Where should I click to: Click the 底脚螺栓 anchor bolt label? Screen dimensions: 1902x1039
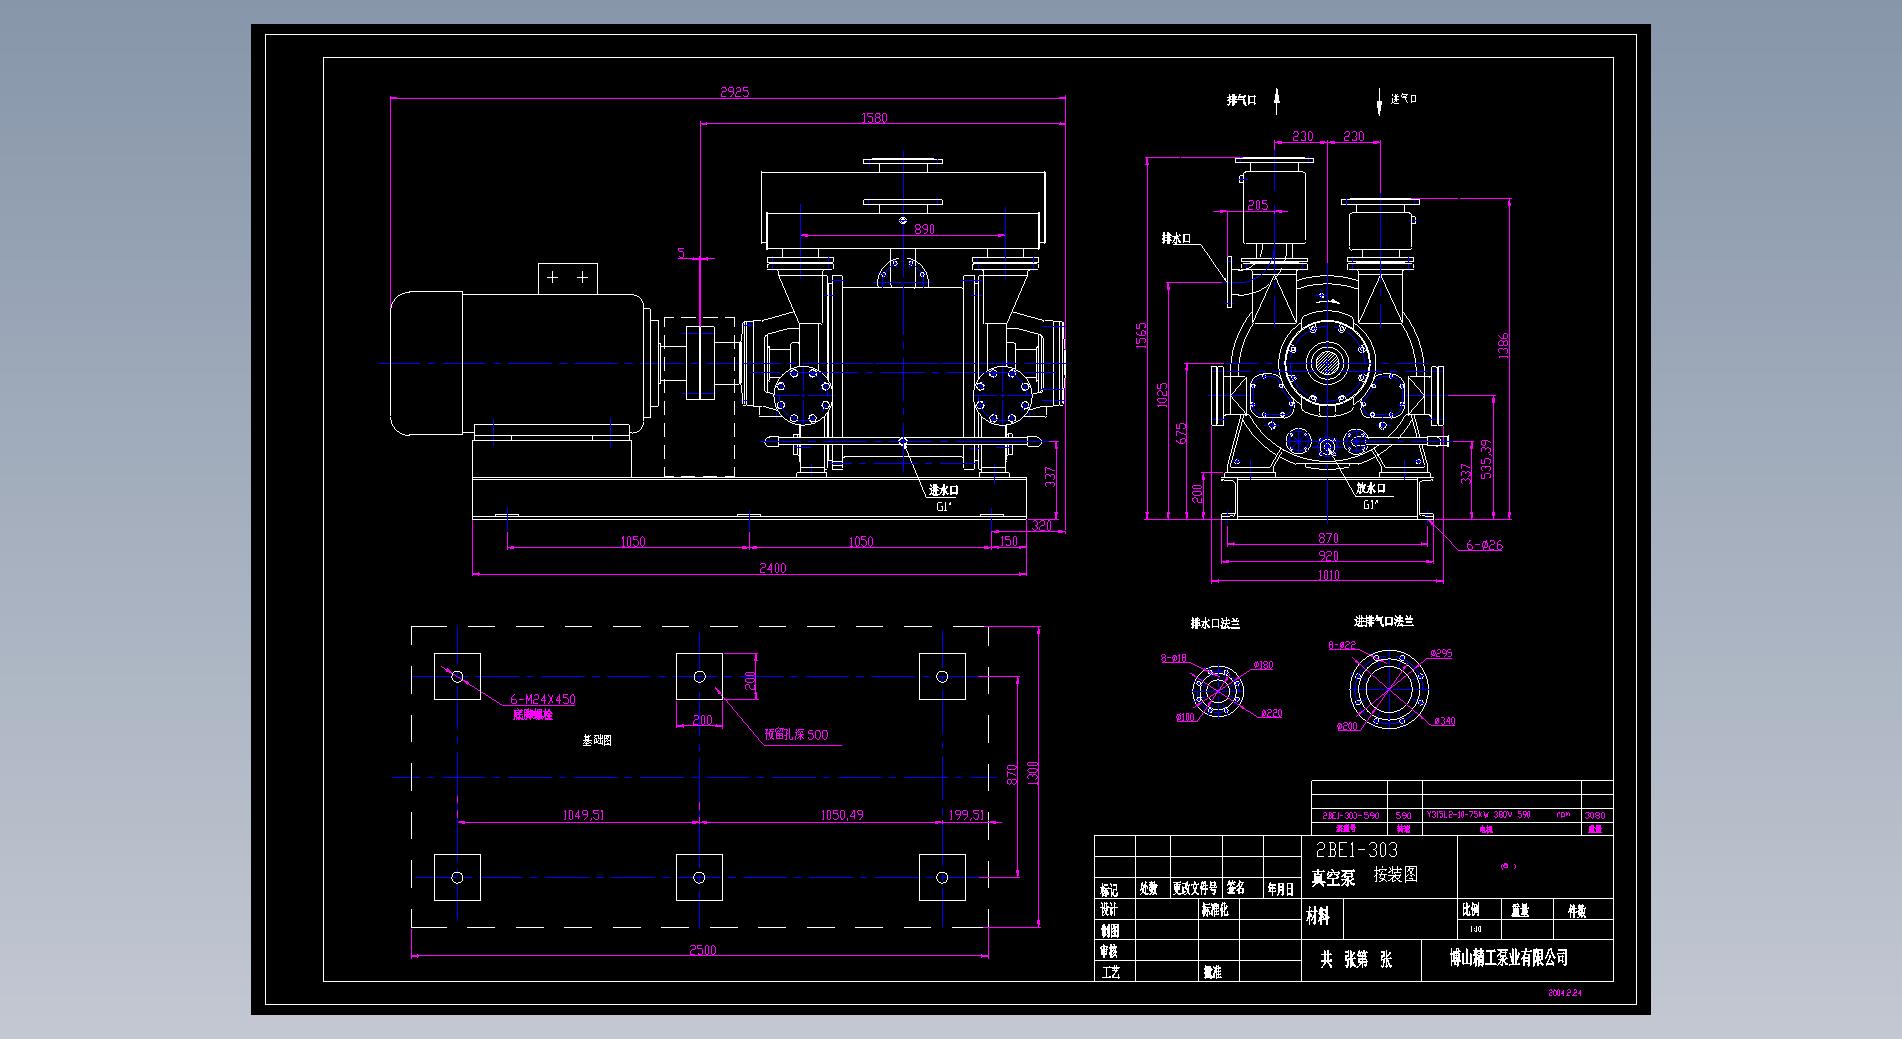click(533, 715)
